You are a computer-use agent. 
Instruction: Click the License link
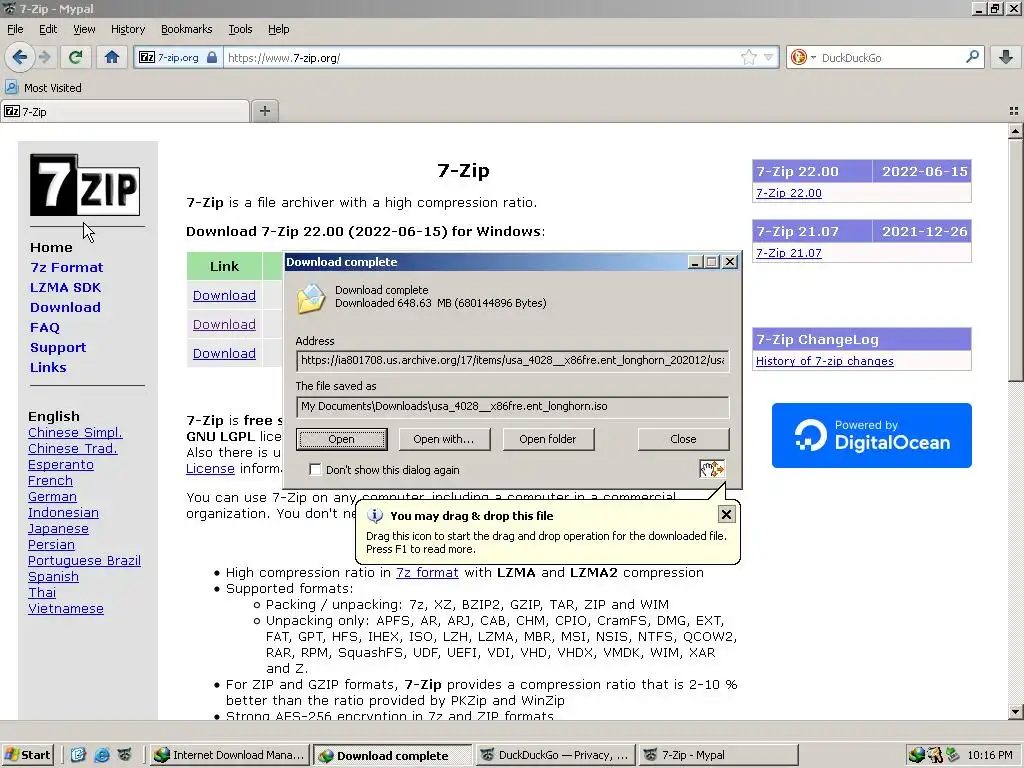click(x=210, y=468)
